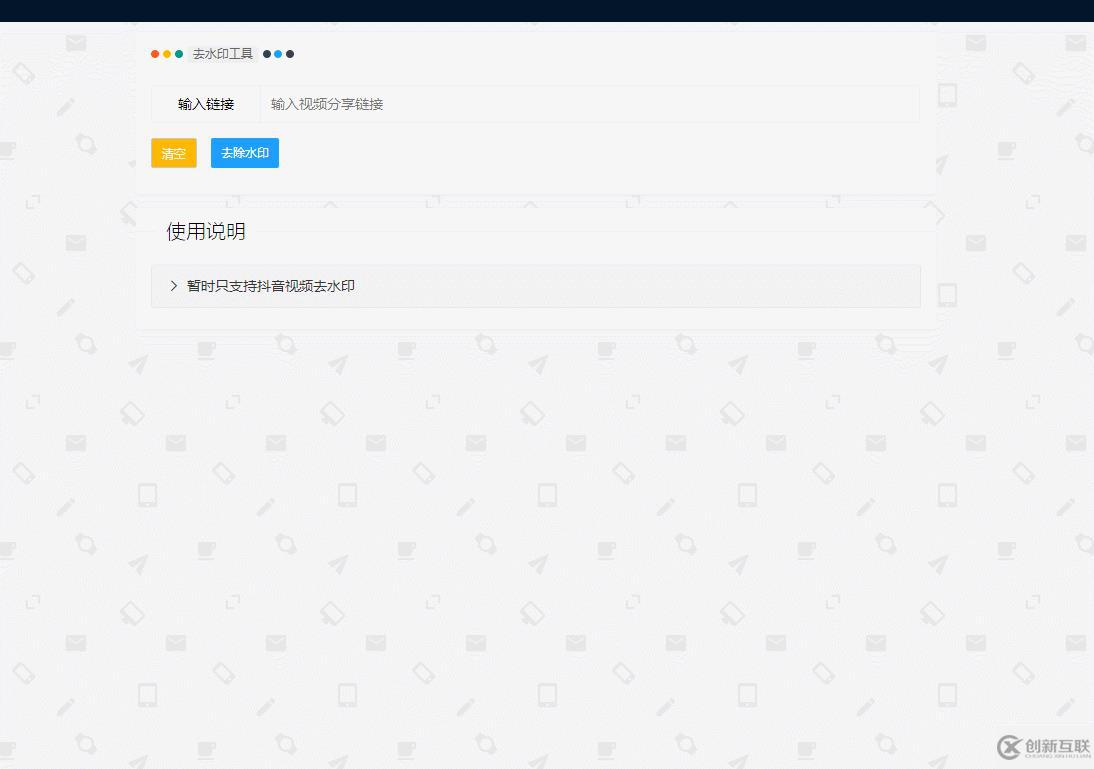Expand the 暂时只支持抖音视频去水印 chevron
This screenshot has height=769, width=1094.
174,286
